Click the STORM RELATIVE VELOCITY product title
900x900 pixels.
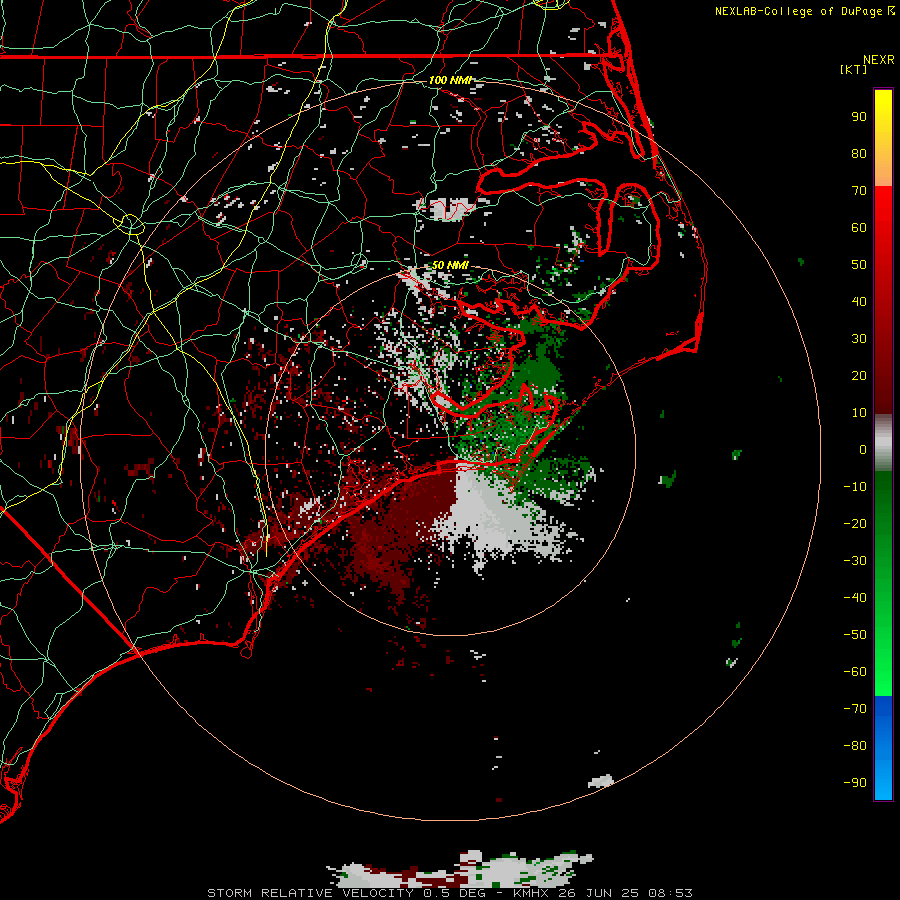tap(309, 893)
